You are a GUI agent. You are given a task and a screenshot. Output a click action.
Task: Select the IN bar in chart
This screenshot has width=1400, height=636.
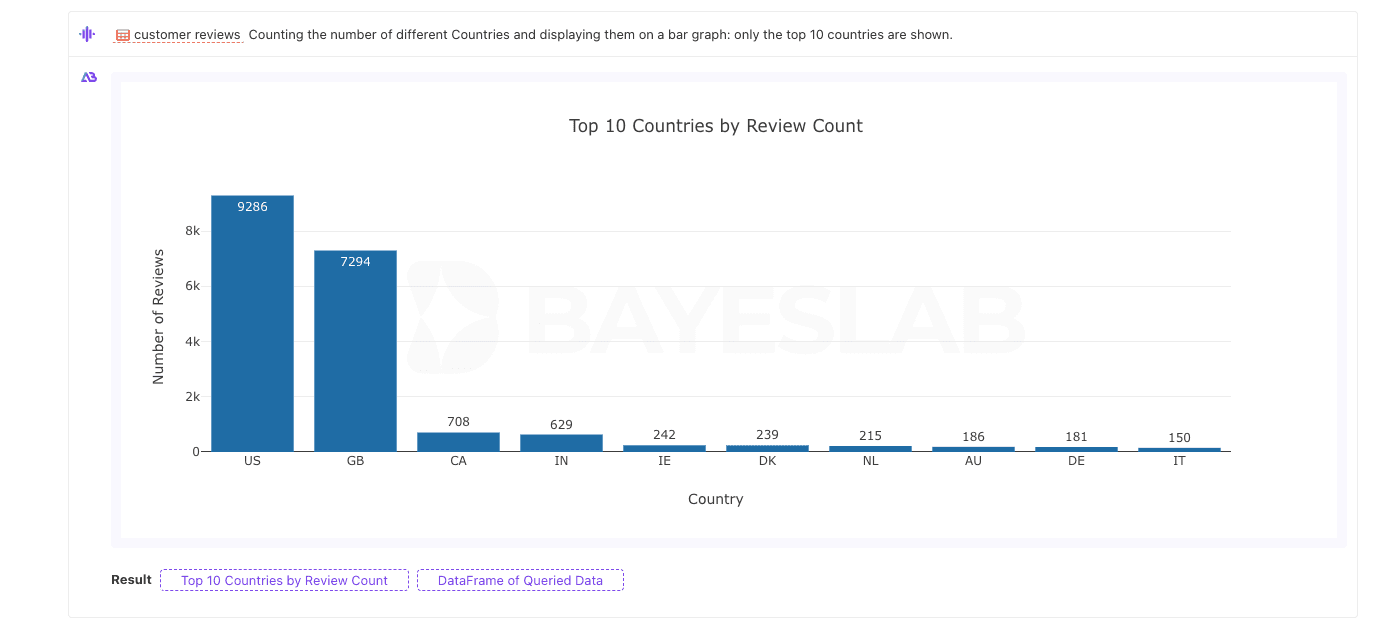click(561, 442)
